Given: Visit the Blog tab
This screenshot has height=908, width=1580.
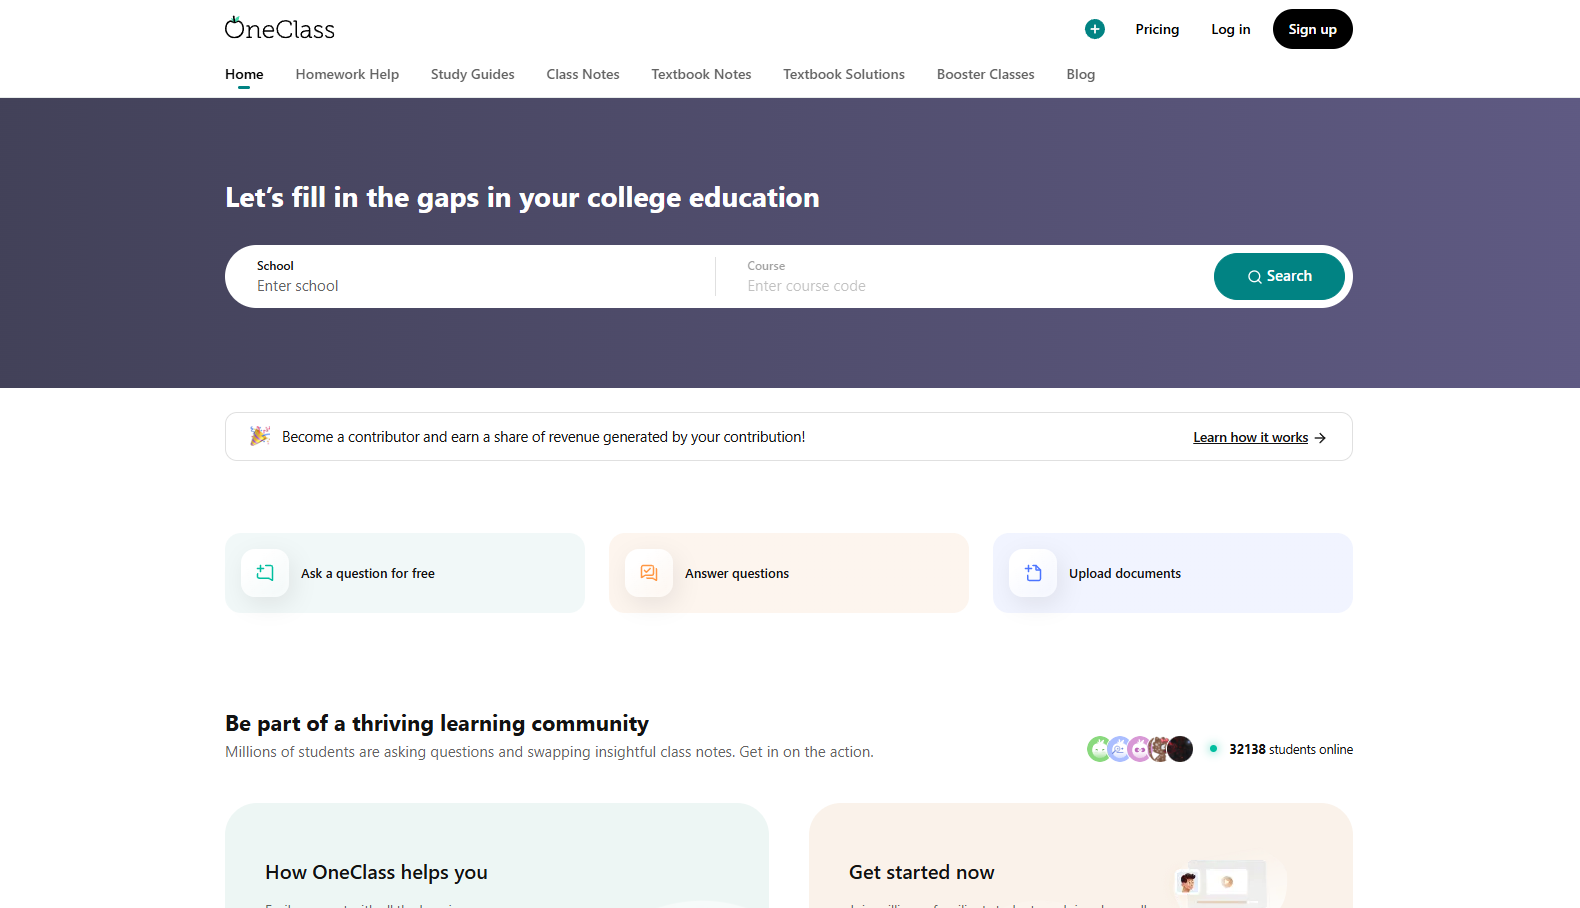Looking at the screenshot, I should coord(1080,74).
